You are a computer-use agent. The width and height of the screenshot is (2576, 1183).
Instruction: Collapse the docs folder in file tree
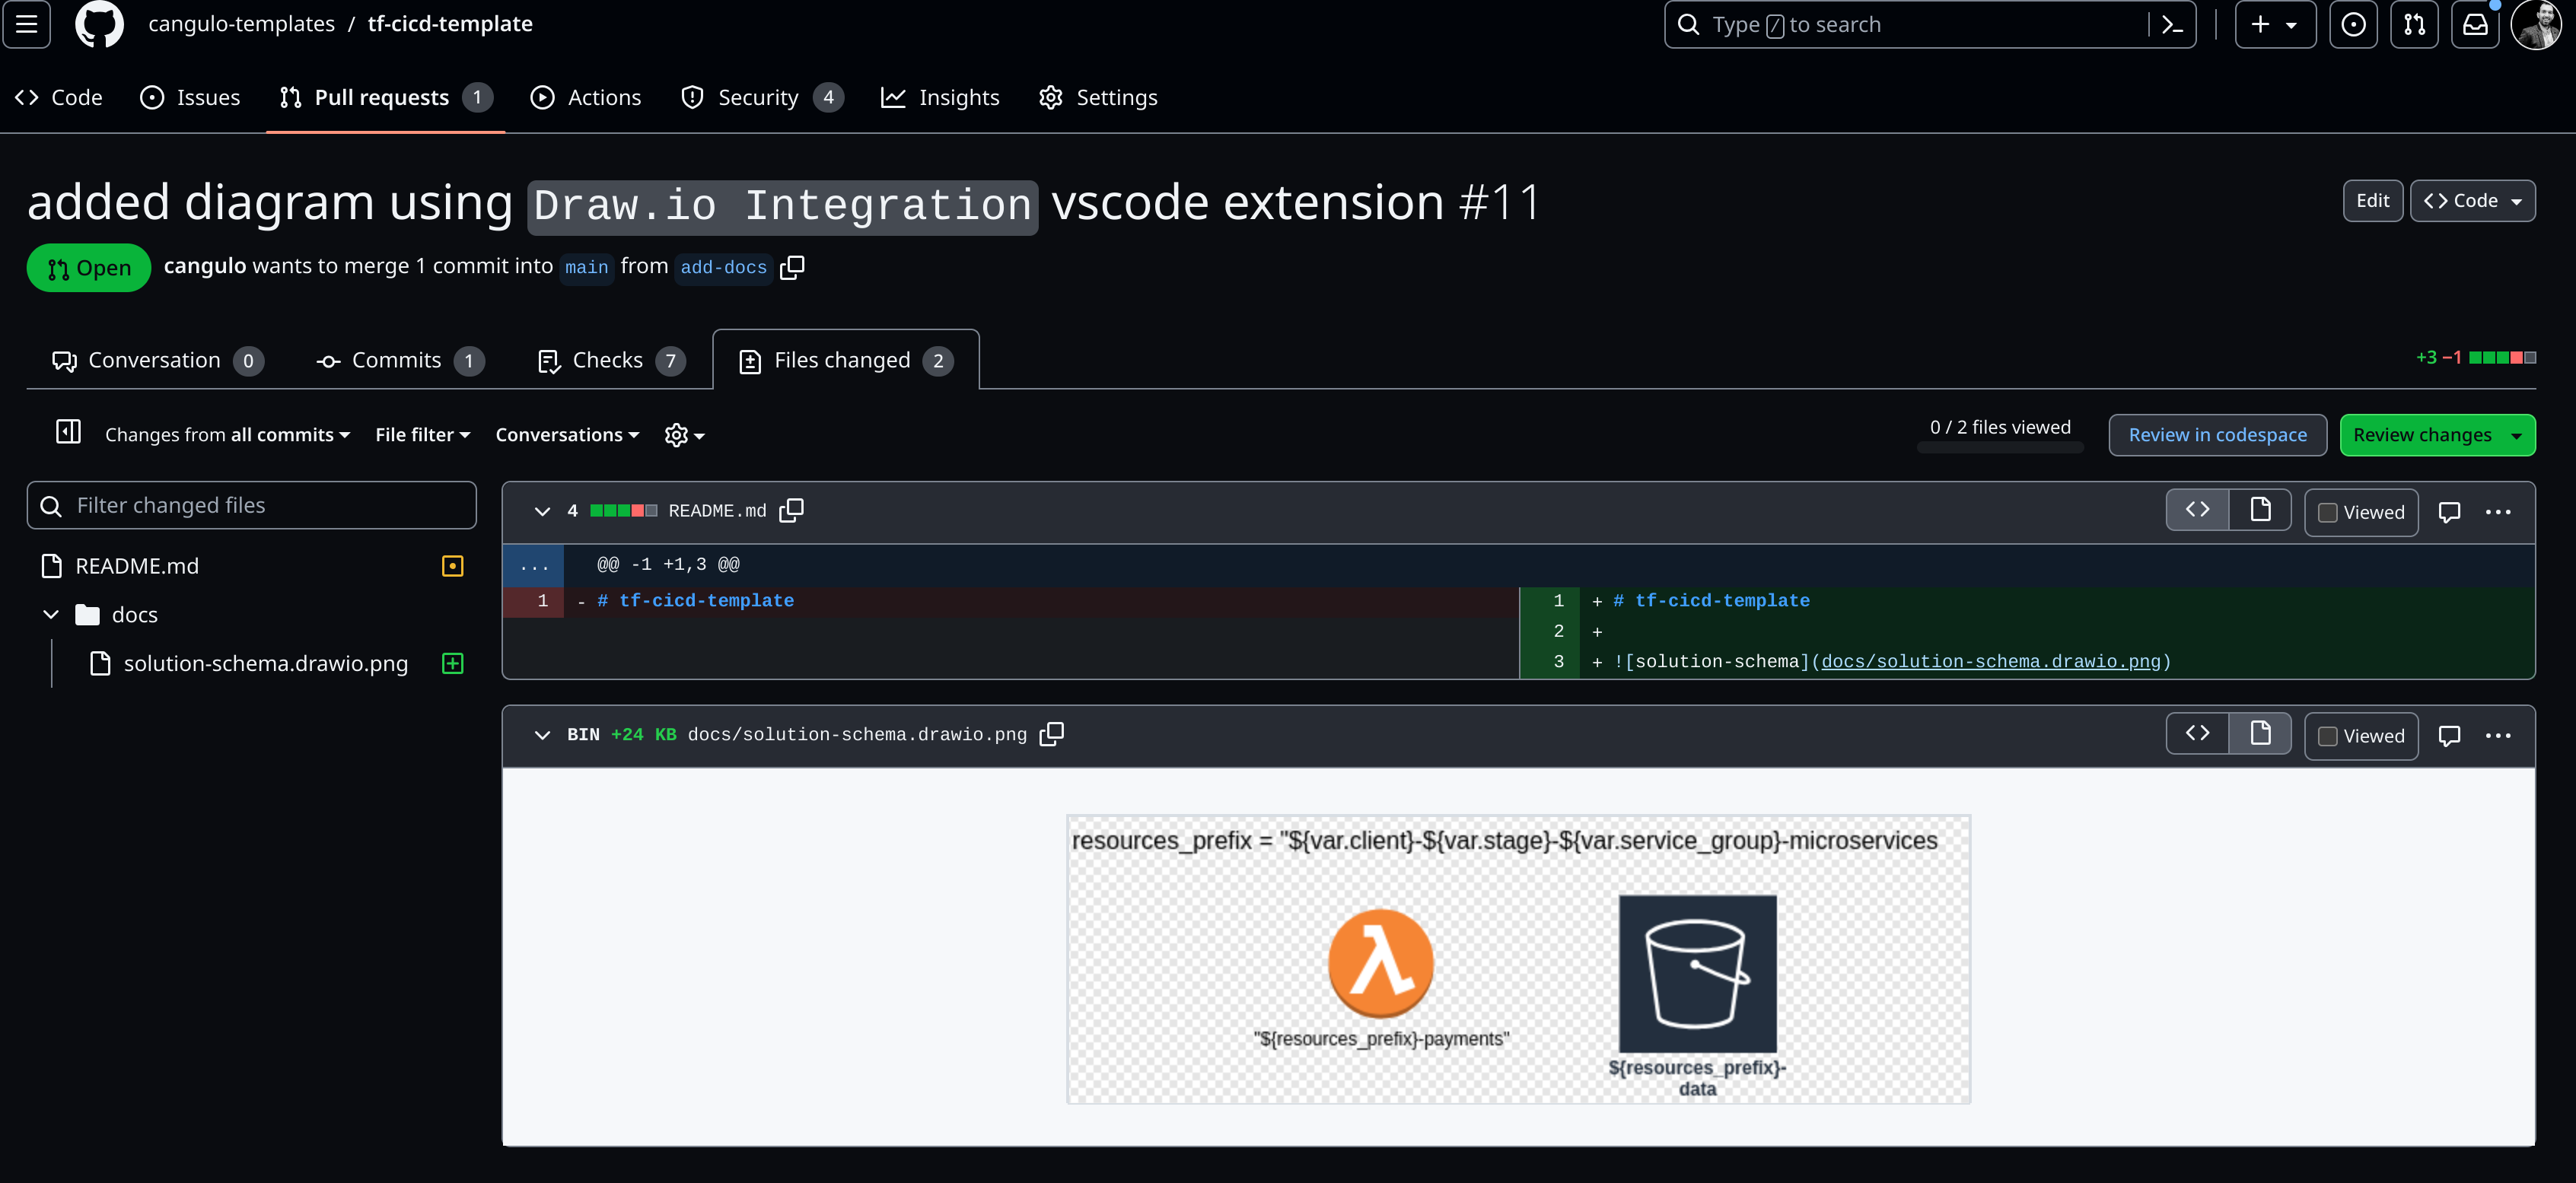(51, 614)
